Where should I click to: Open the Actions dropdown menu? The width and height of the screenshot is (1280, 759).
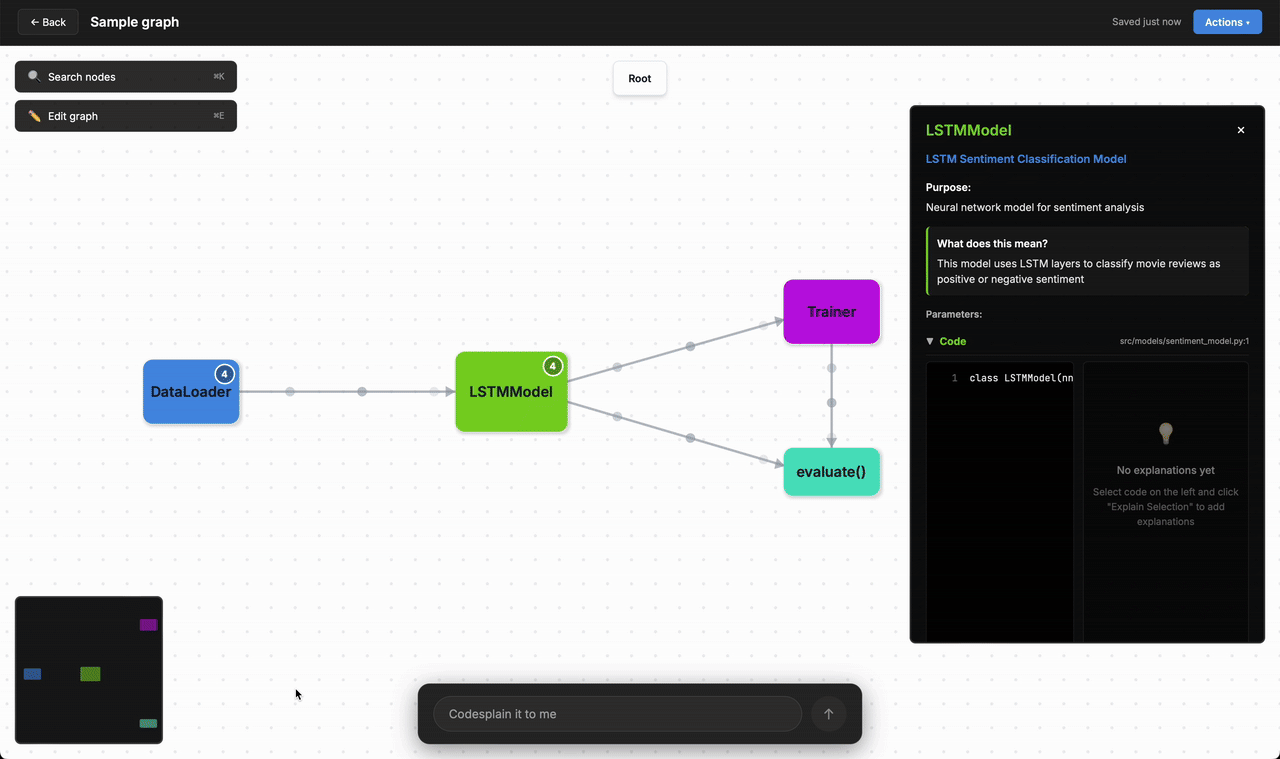tap(1227, 21)
